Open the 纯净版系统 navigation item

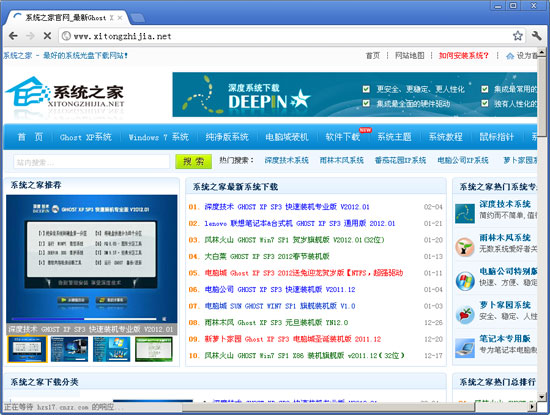point(227,137)
